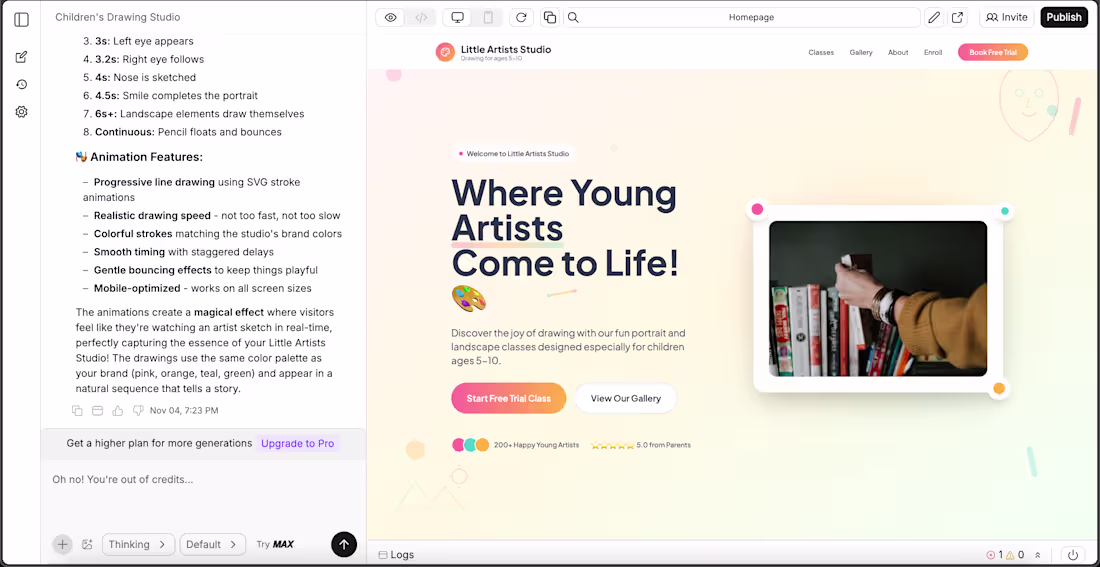
Task: Click the pages copy icon beside refresh
Action: pyautogui.click(x=550, y=18)
